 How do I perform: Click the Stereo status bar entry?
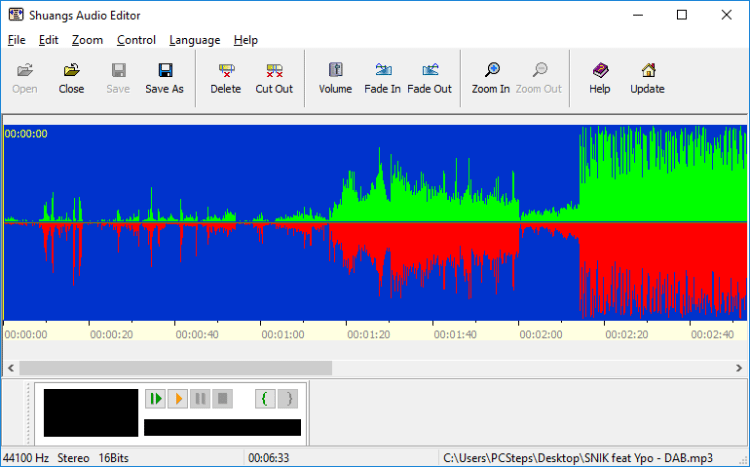[73, 458]
